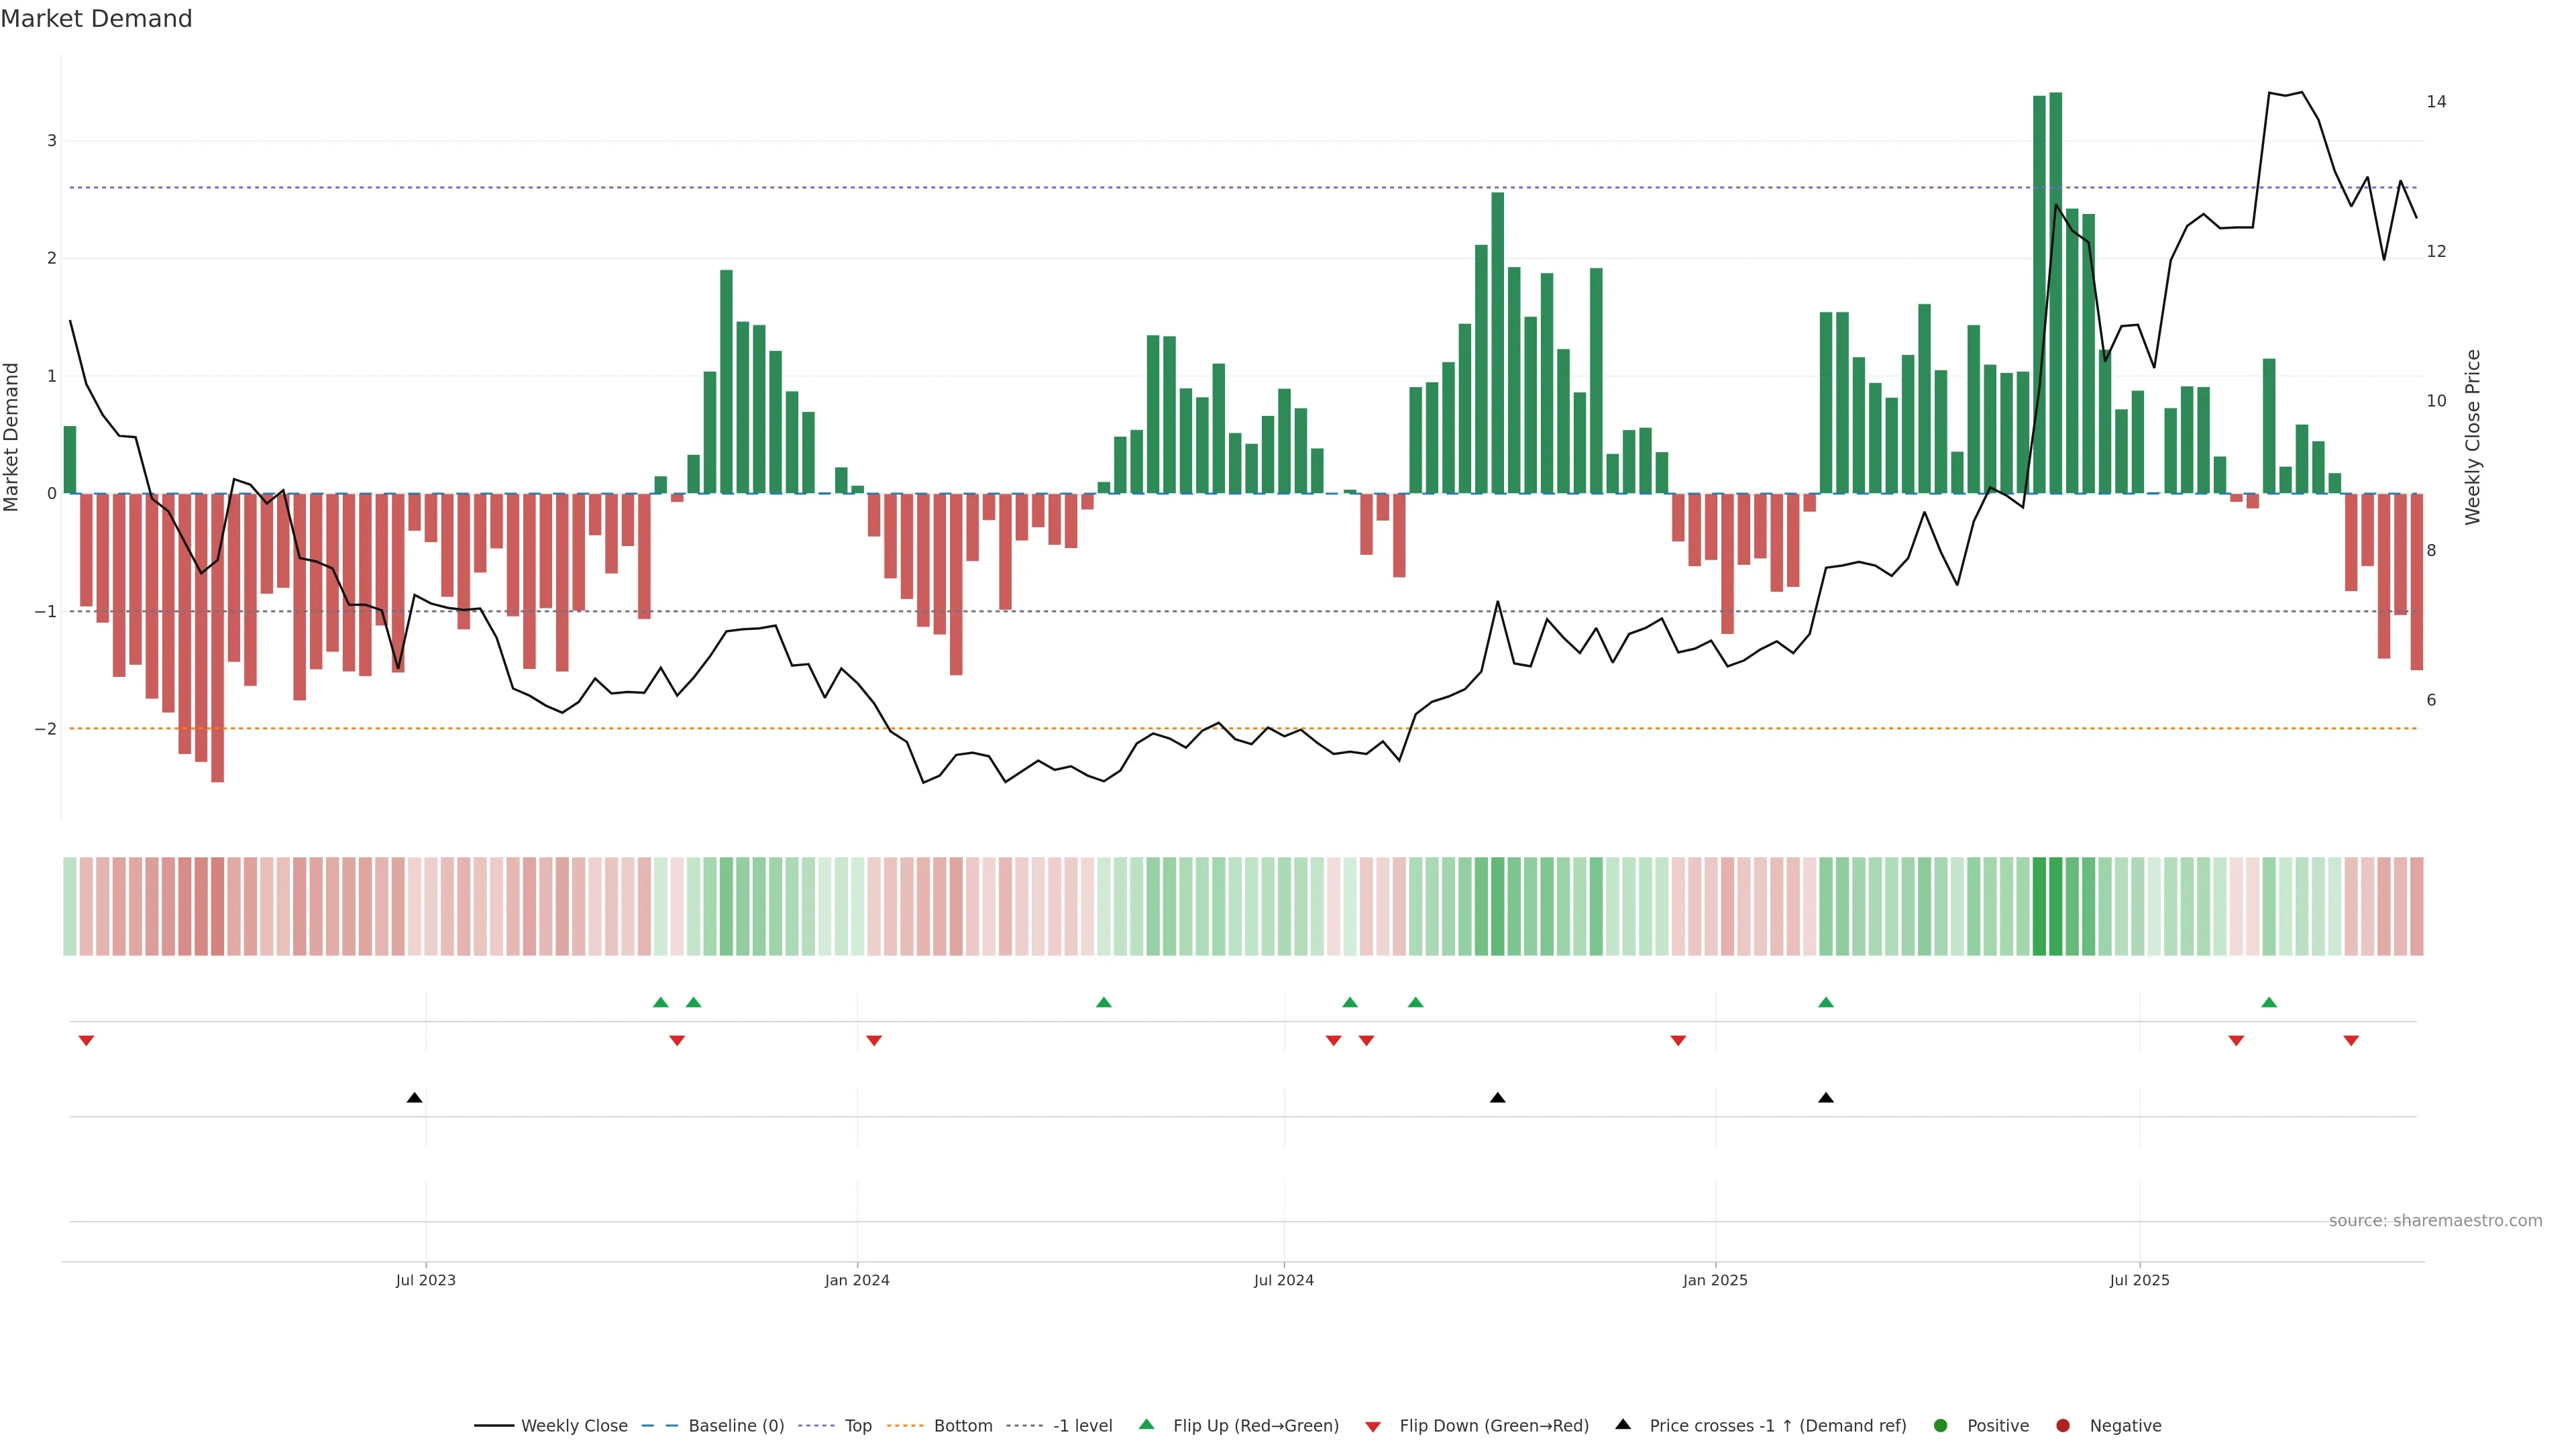Toggle Top dotted line legend entry
This screenshot has height=1449, width=2576.
click(x=857, y=1426)
